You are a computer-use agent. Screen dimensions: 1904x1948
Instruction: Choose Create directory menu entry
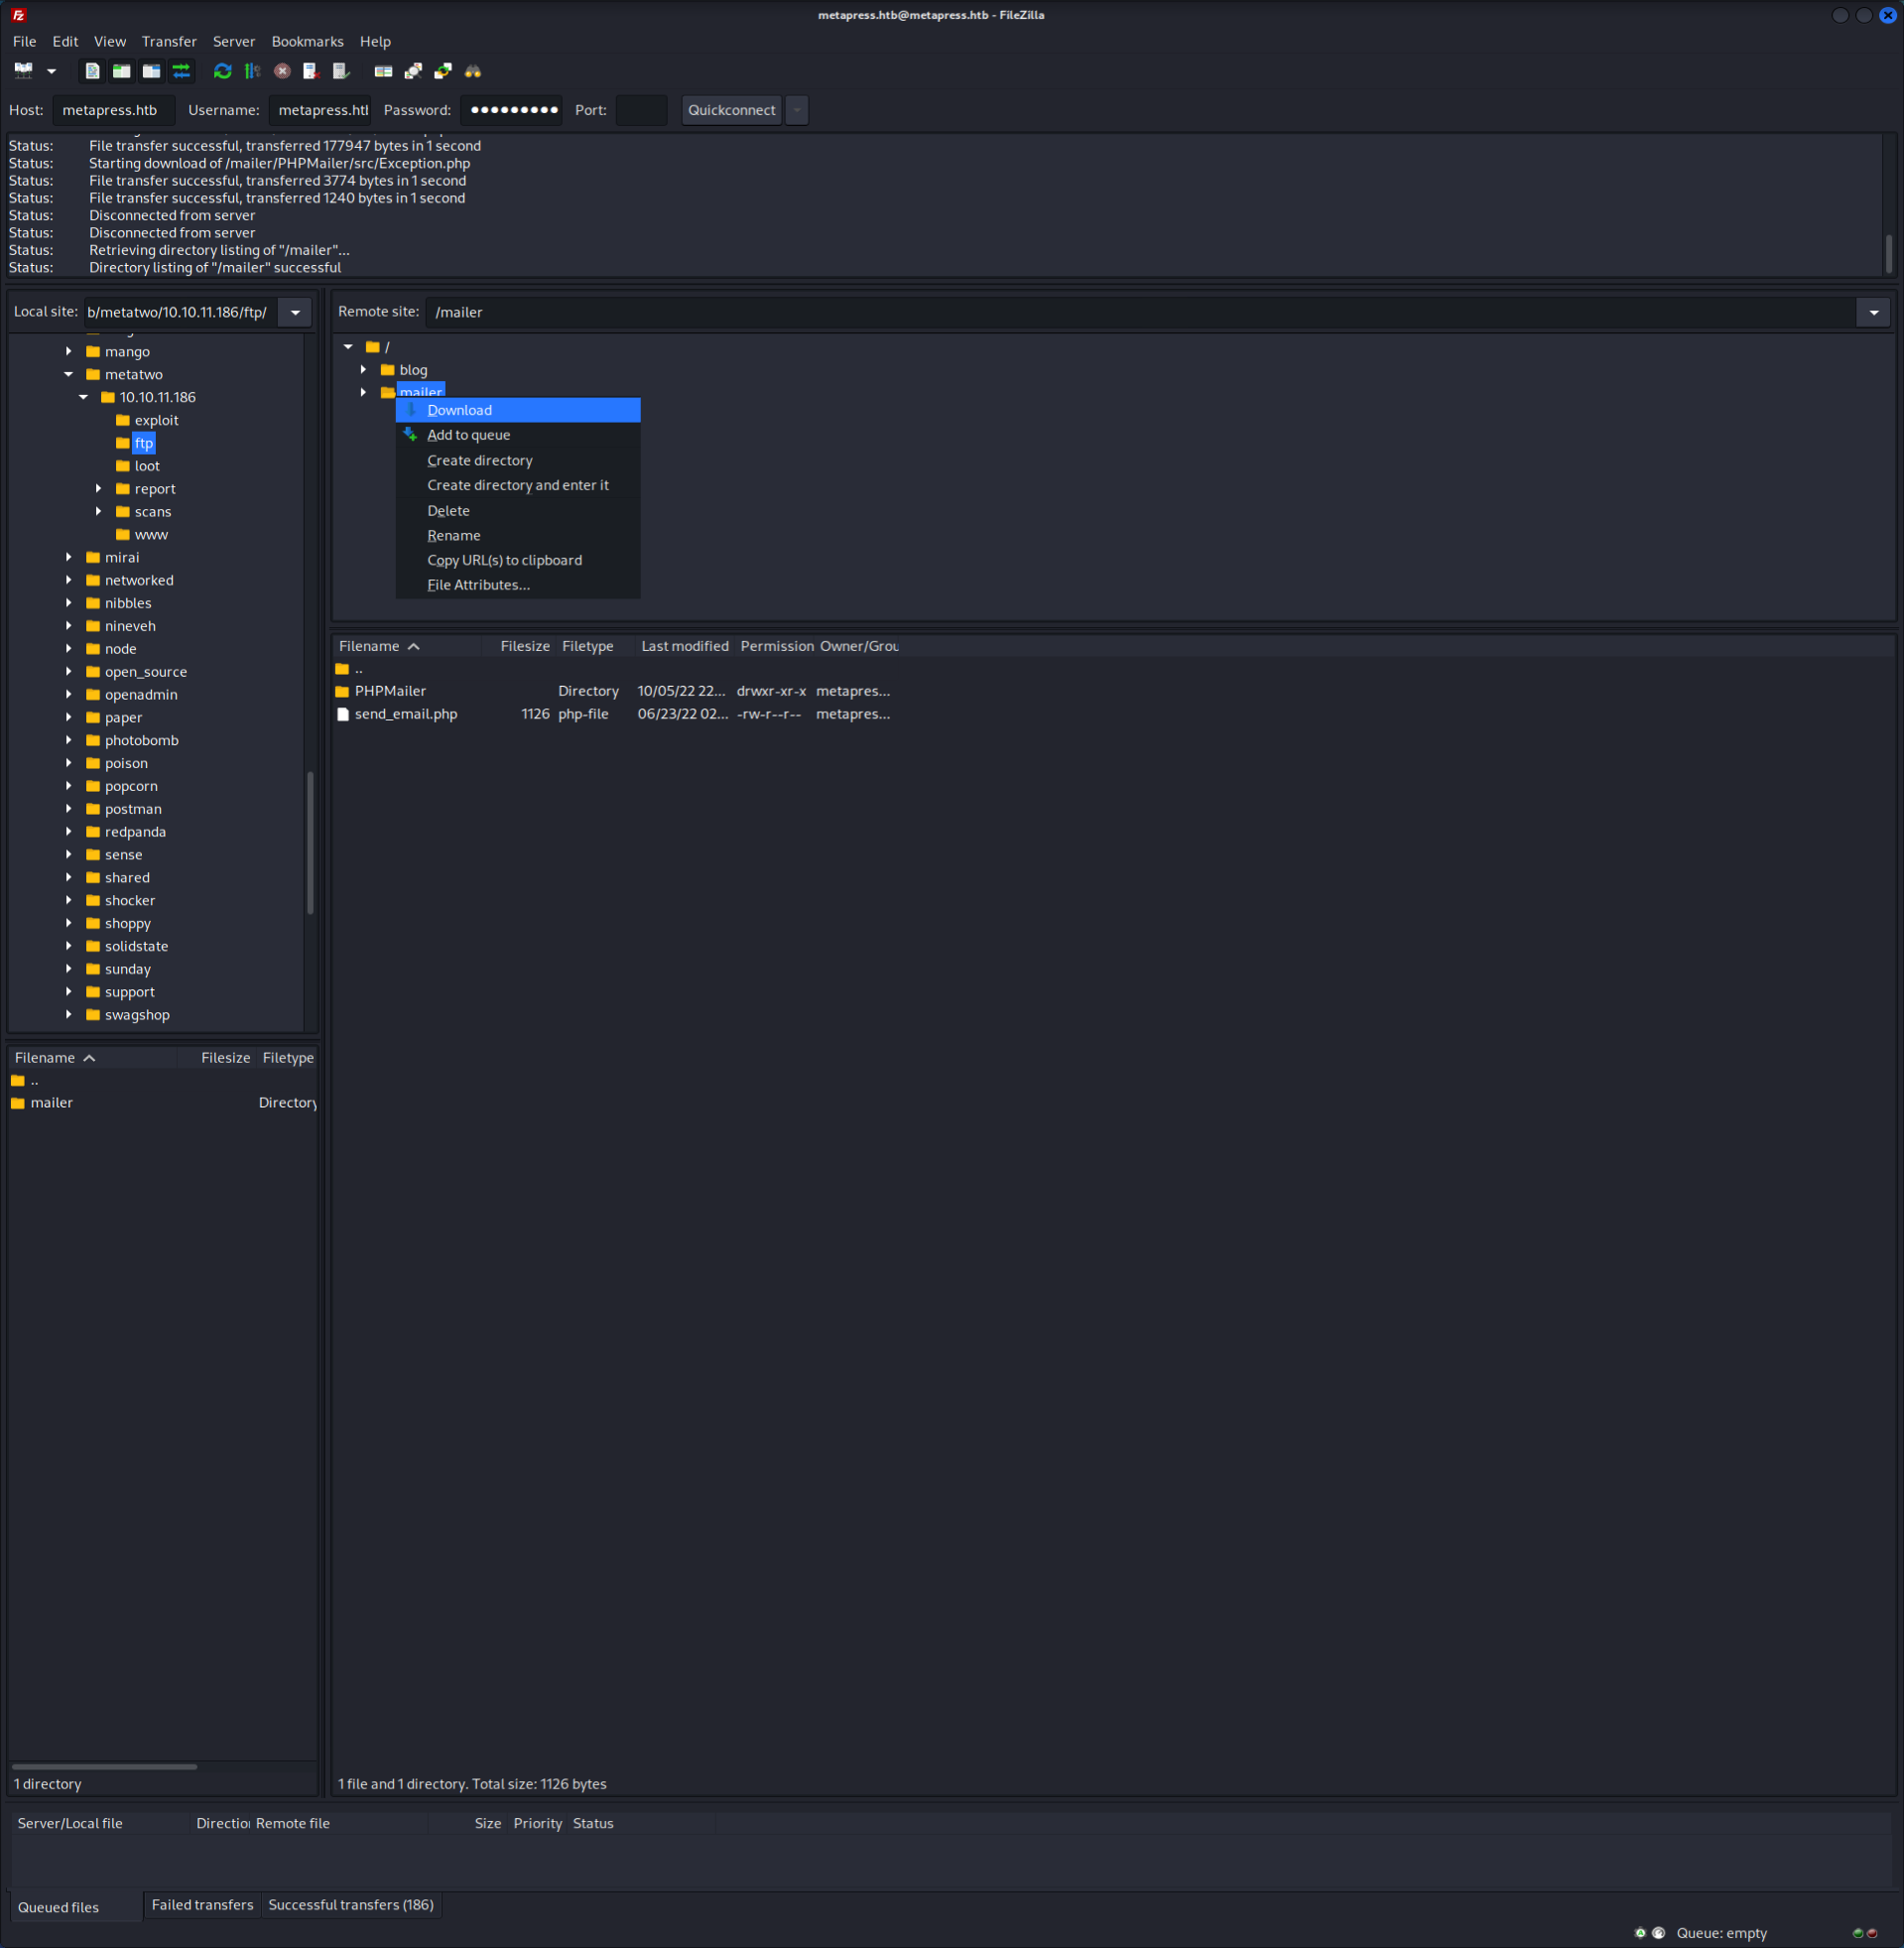(x=518, y=460)
